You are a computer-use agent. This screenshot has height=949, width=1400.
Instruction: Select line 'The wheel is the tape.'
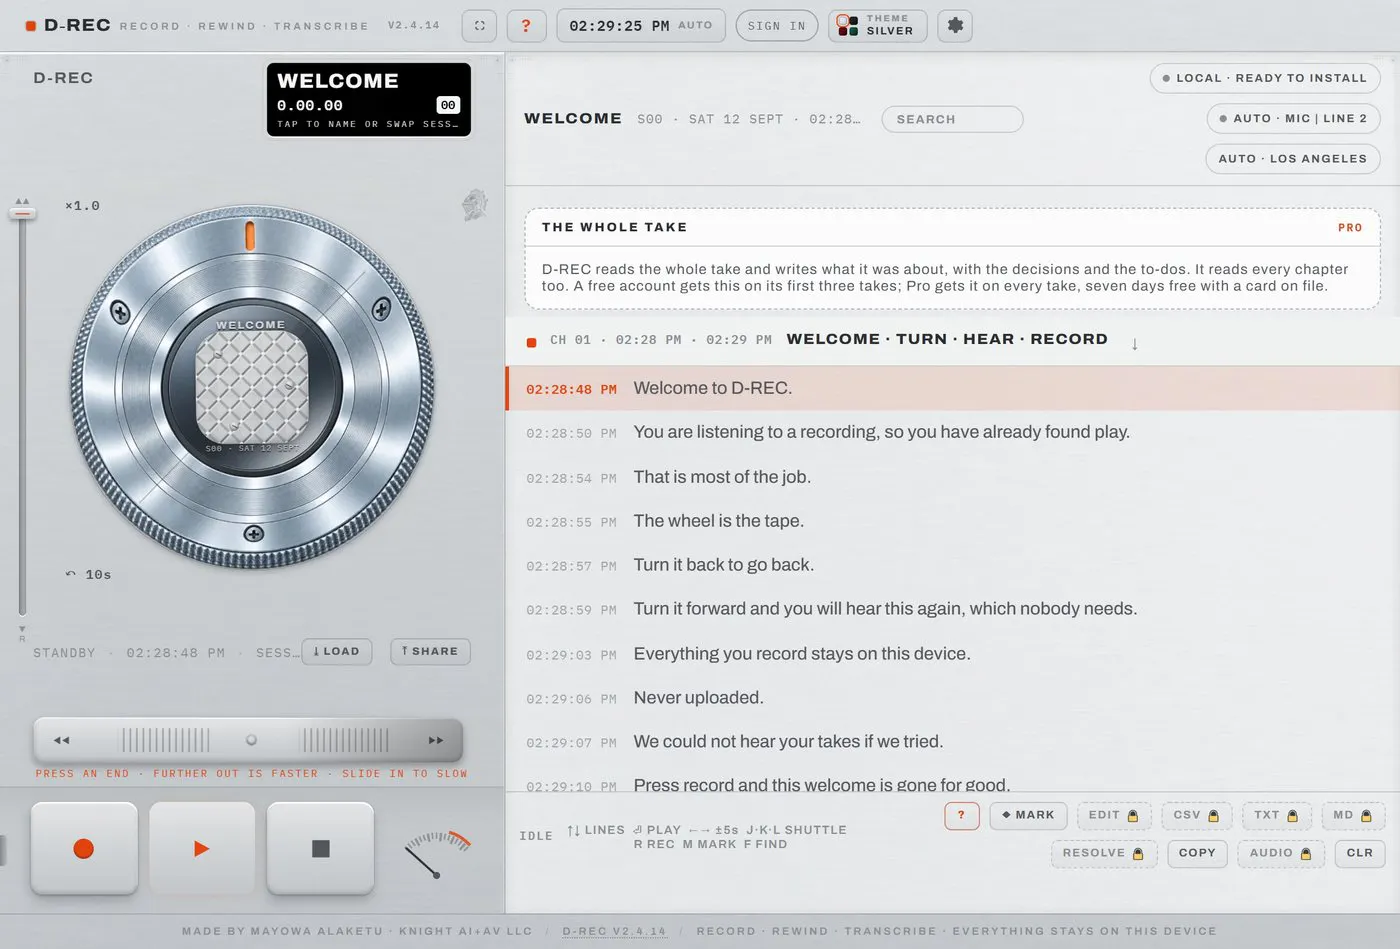point(953,521)
